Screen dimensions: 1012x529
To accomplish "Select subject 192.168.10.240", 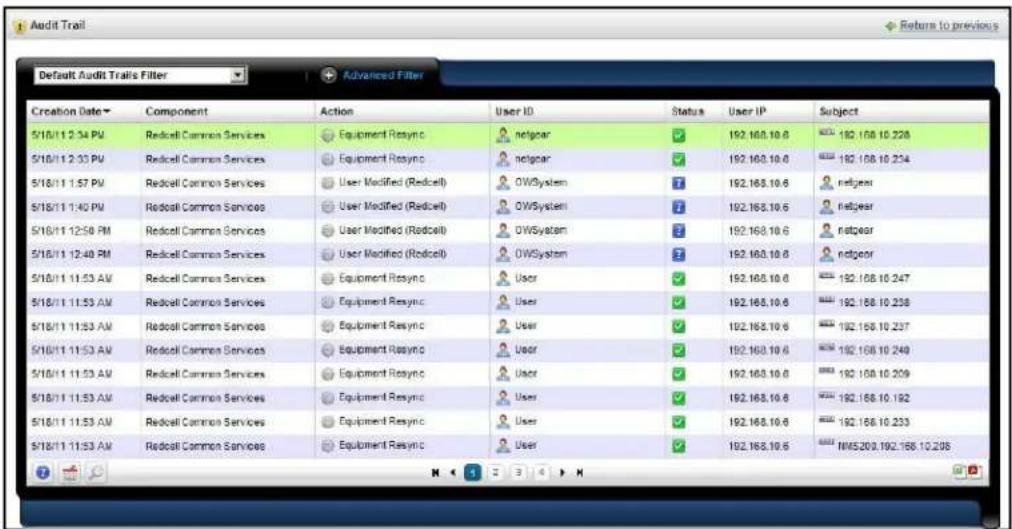I will click(874, 350).
